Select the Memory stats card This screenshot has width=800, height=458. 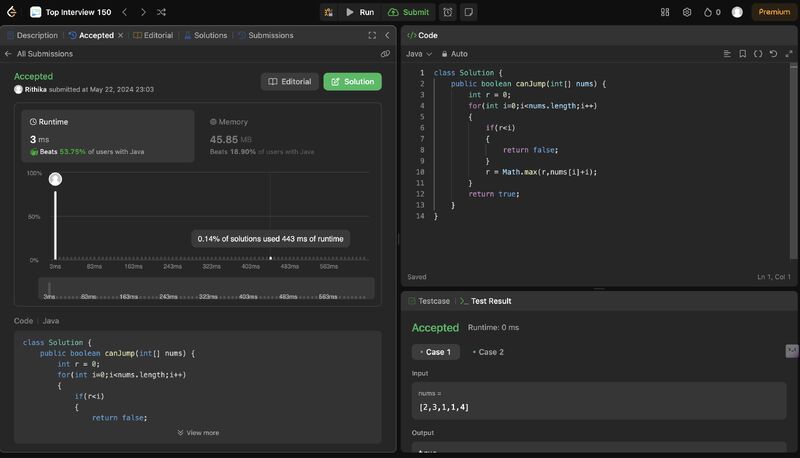click(288, 136)
